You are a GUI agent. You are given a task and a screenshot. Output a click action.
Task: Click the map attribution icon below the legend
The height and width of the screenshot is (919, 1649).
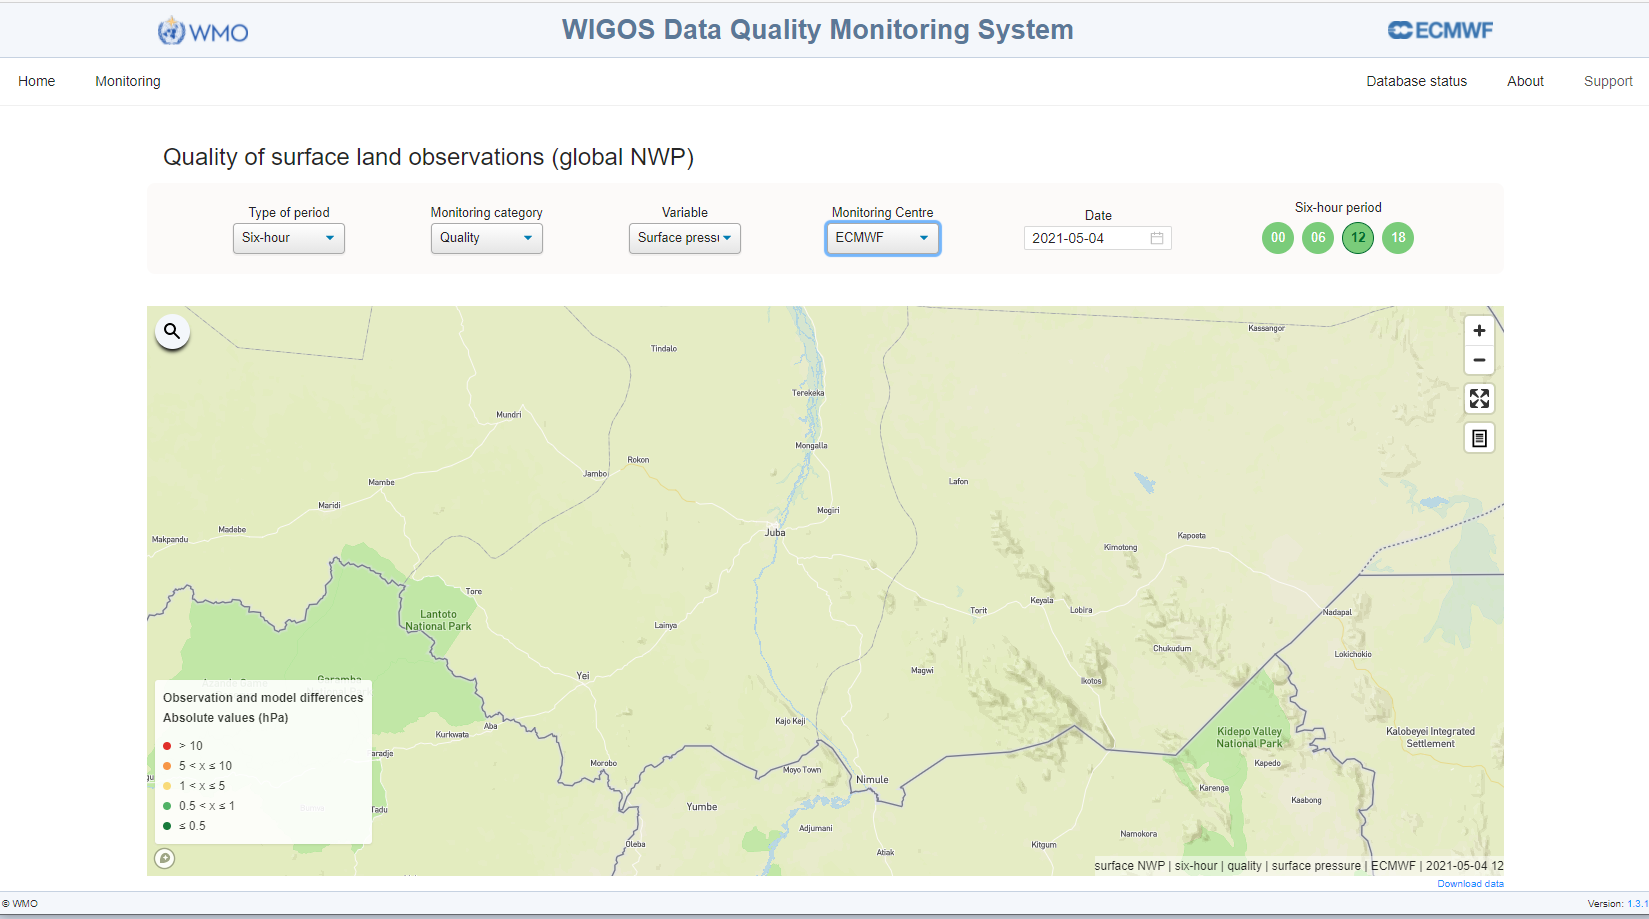click(x=165, y=858)
